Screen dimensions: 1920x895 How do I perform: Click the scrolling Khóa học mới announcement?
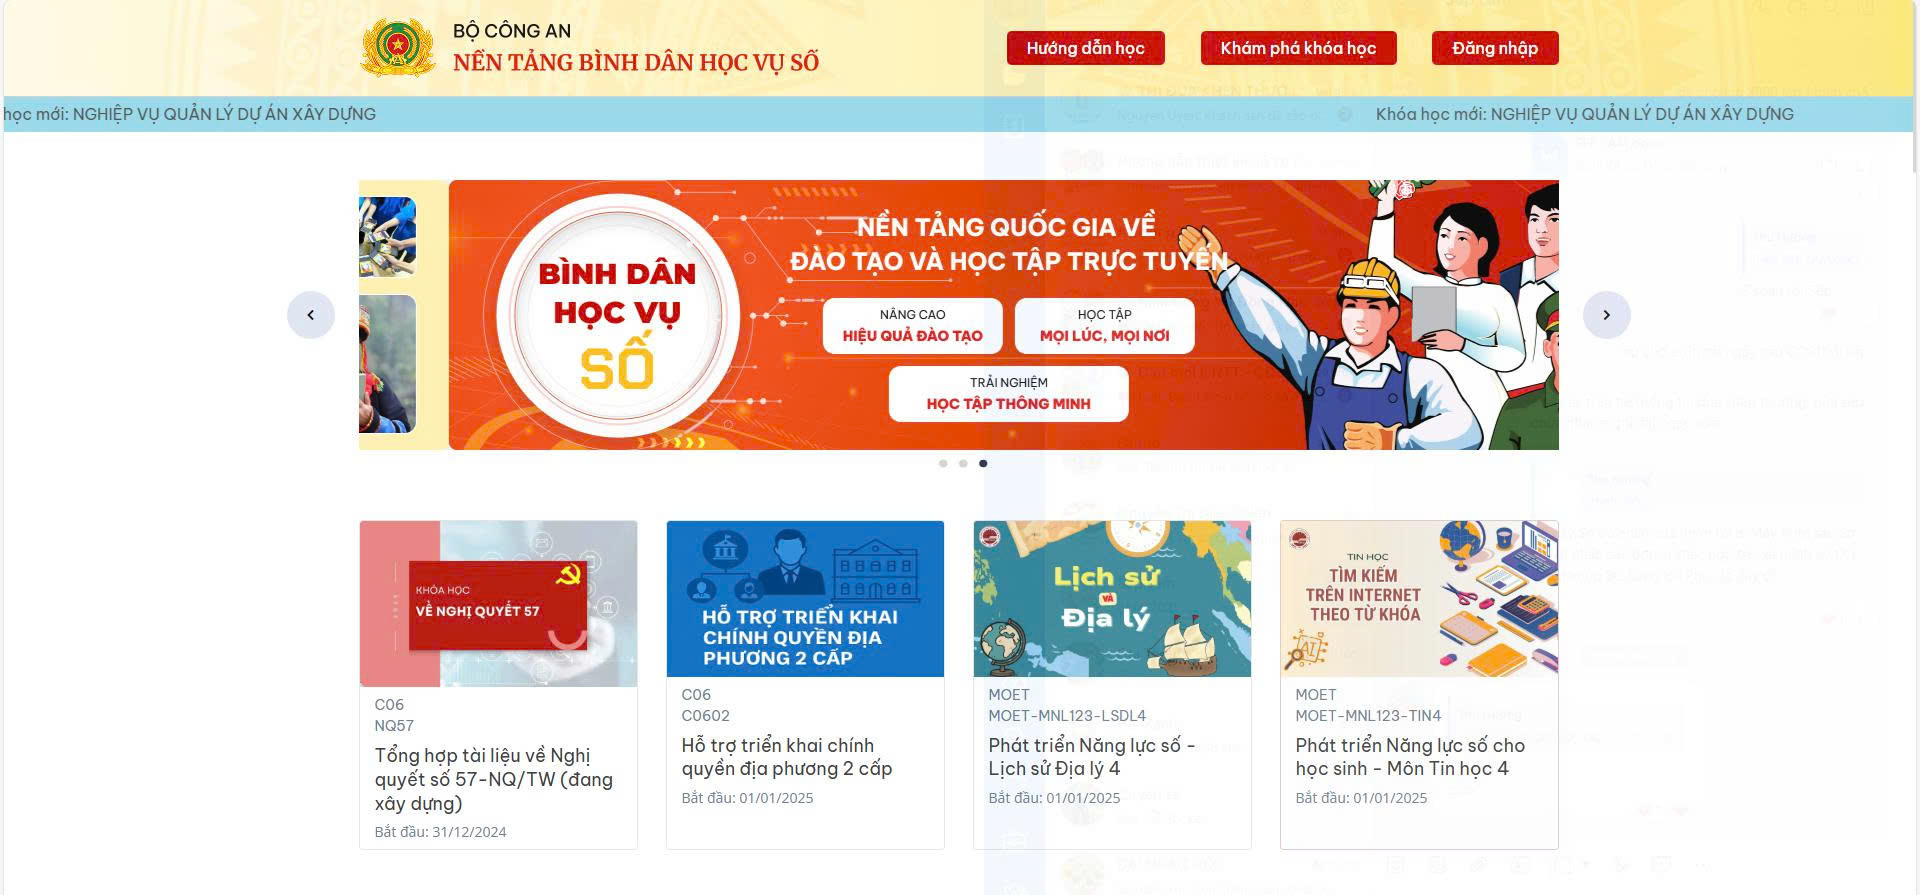[x=1584, y=114]
